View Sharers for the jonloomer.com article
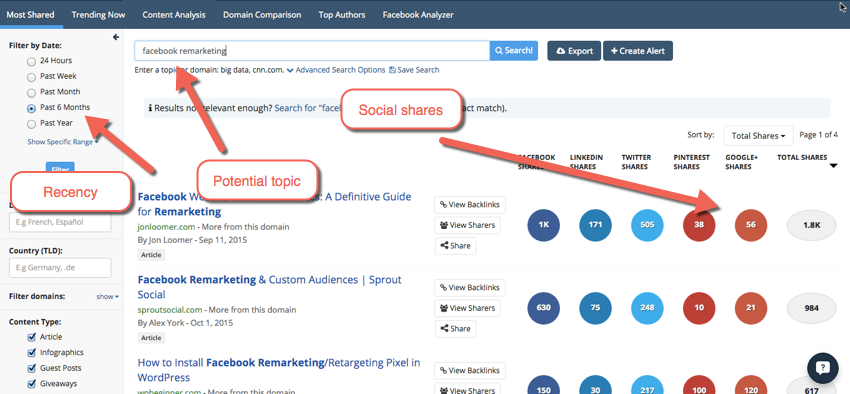 467,225
